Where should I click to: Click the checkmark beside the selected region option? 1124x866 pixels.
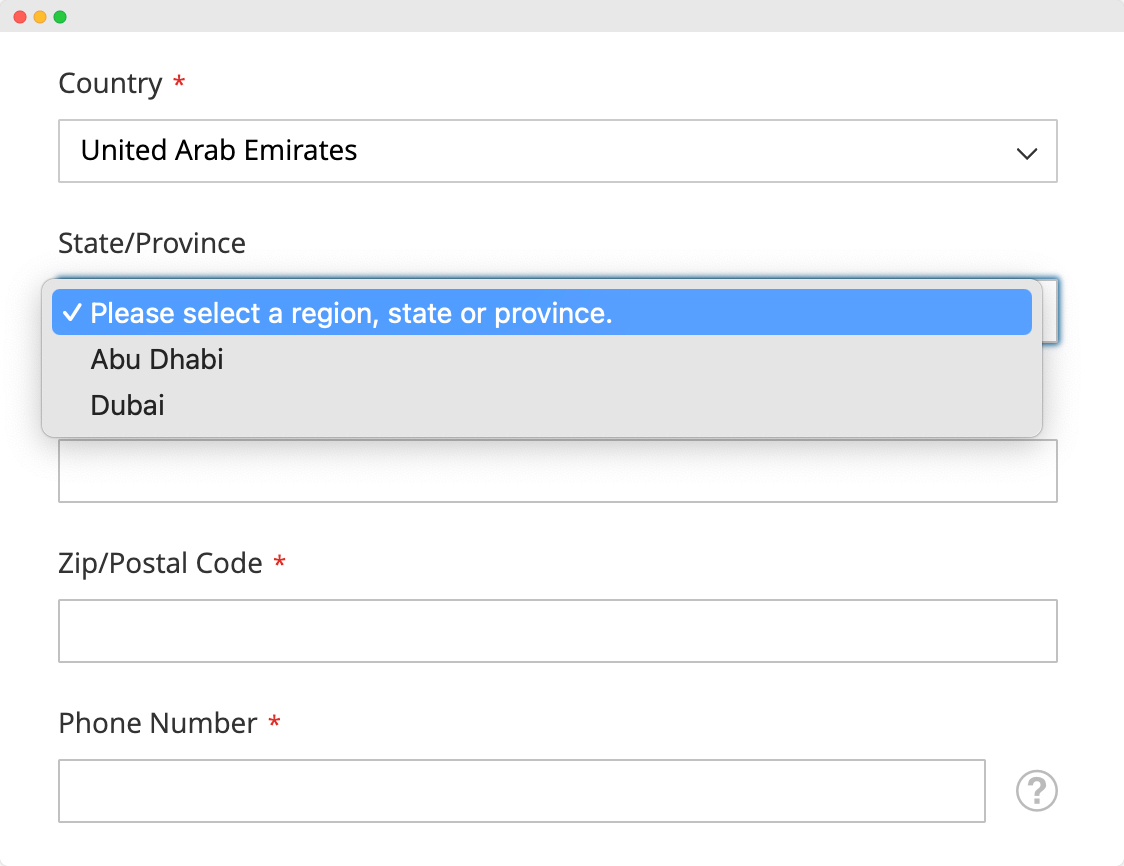pyautogui.click(x=72, y=313)
